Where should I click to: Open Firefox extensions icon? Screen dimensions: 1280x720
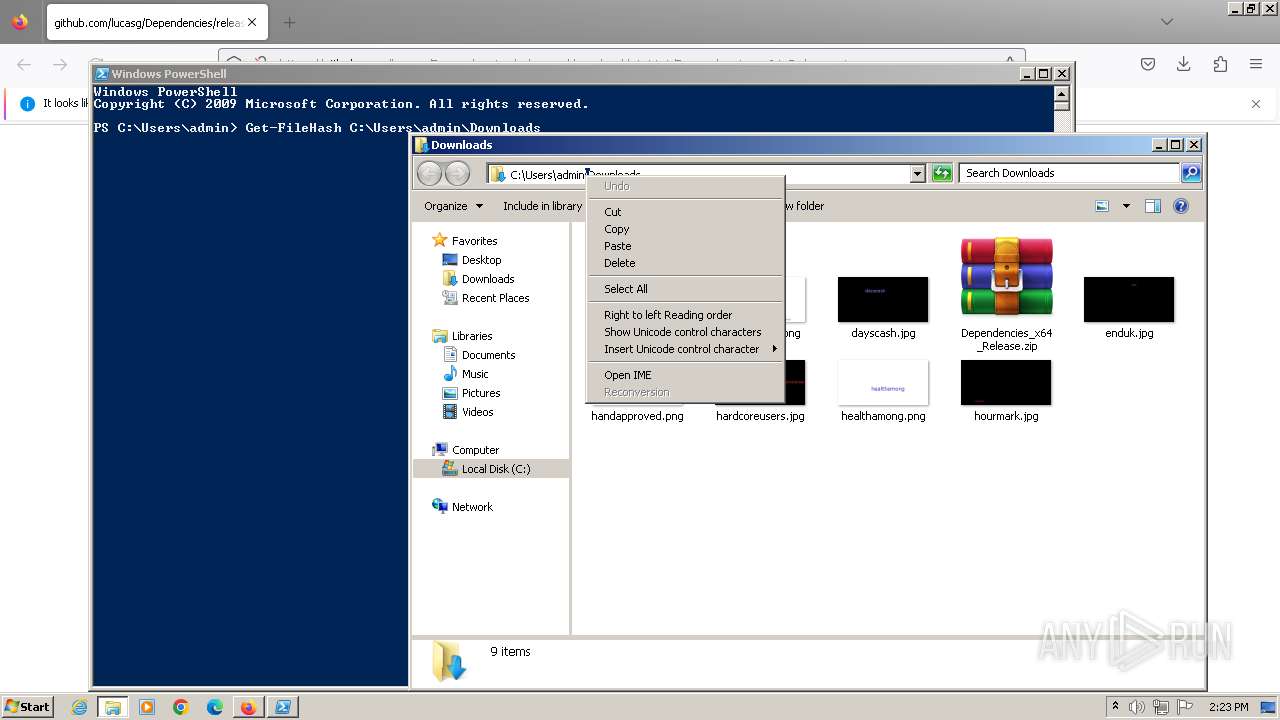tap(1220, 64)
